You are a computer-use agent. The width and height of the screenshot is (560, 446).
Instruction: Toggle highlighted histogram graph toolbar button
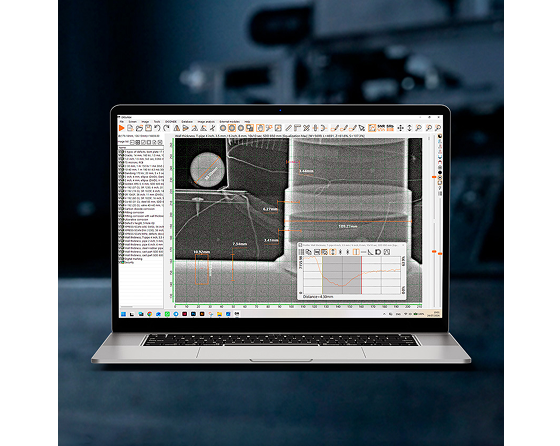(372, 128)
